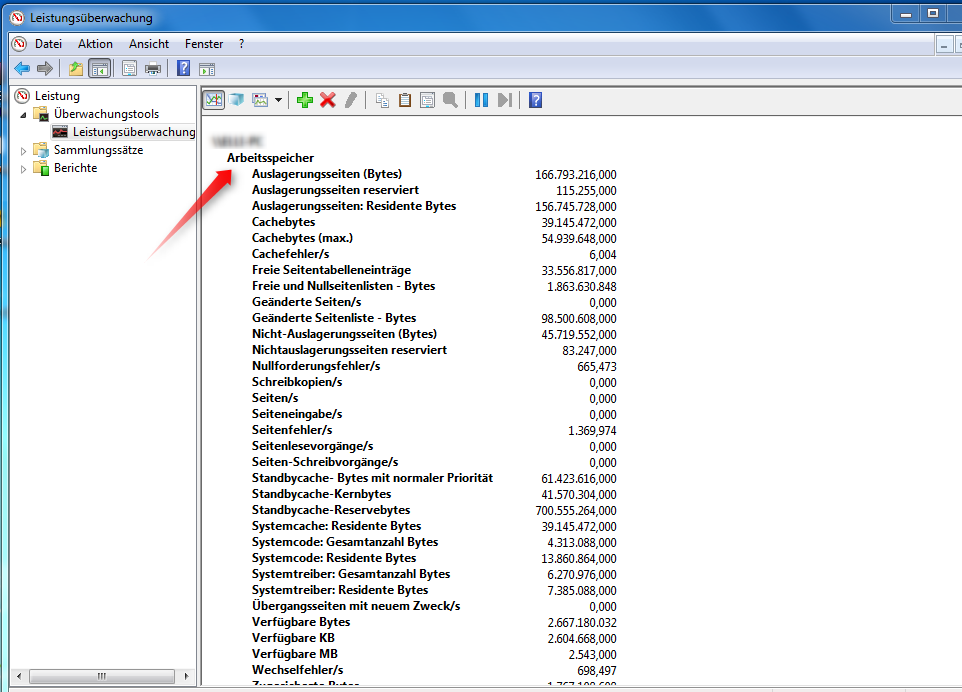
Task: Zoom into the selected counter
Action: point(450,99)
